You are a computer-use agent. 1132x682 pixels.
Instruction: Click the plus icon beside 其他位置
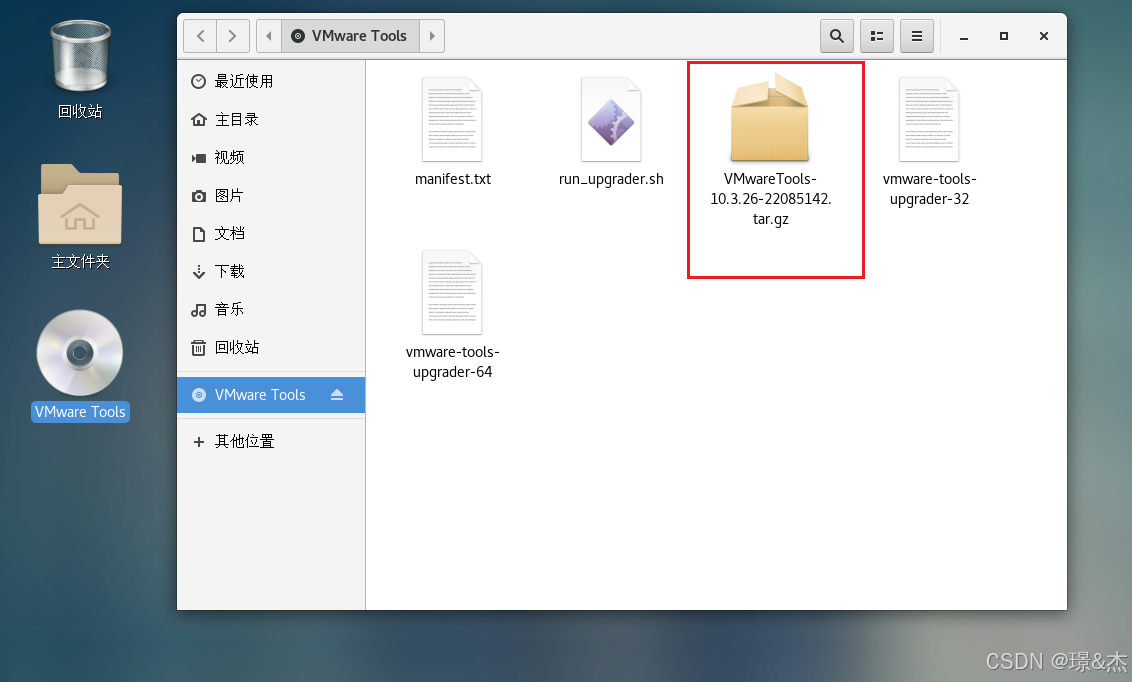[x=199, y=442]
